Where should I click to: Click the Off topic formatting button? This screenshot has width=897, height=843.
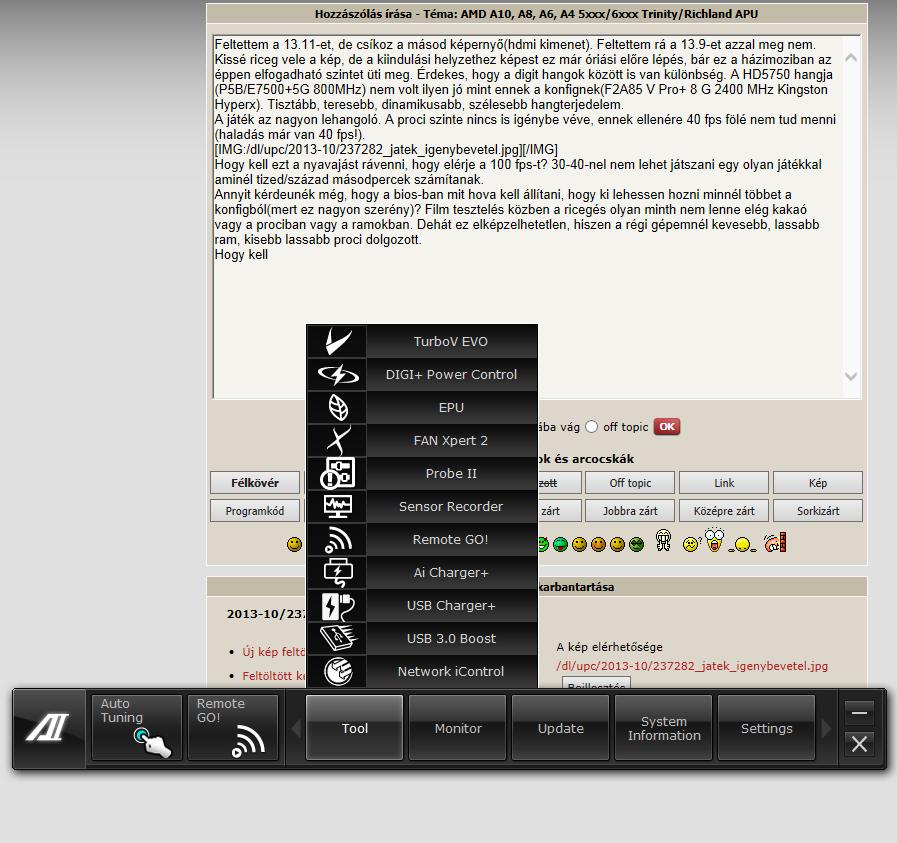[630, 483]
